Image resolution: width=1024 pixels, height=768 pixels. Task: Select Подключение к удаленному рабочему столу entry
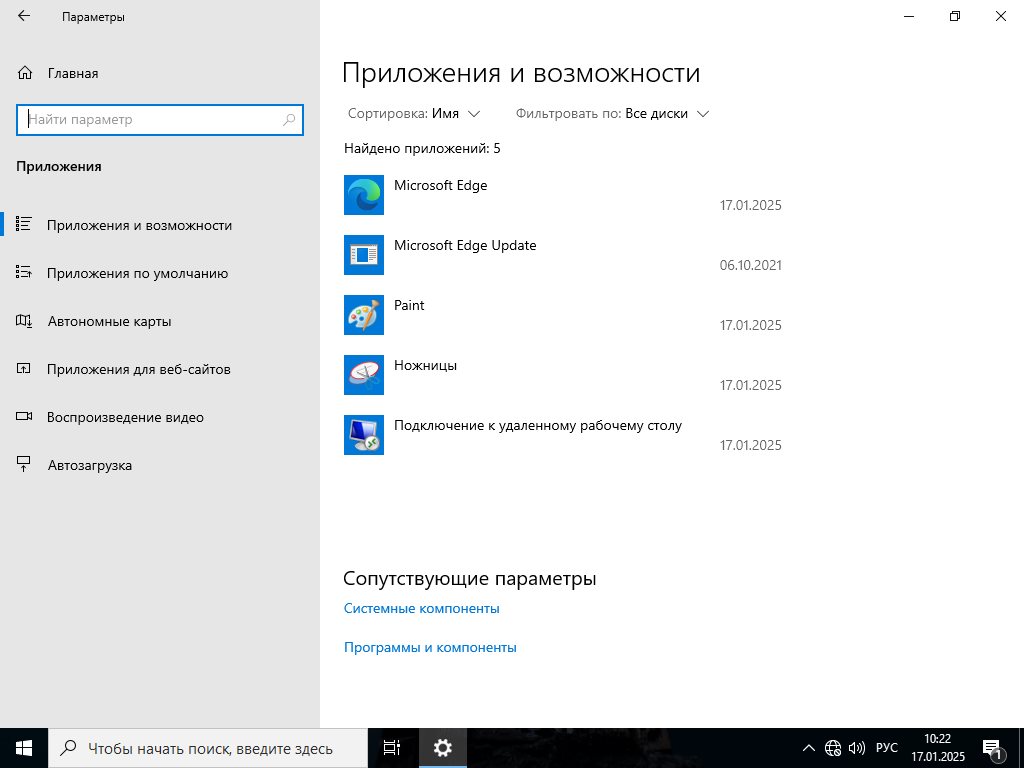tap(537, 425)
